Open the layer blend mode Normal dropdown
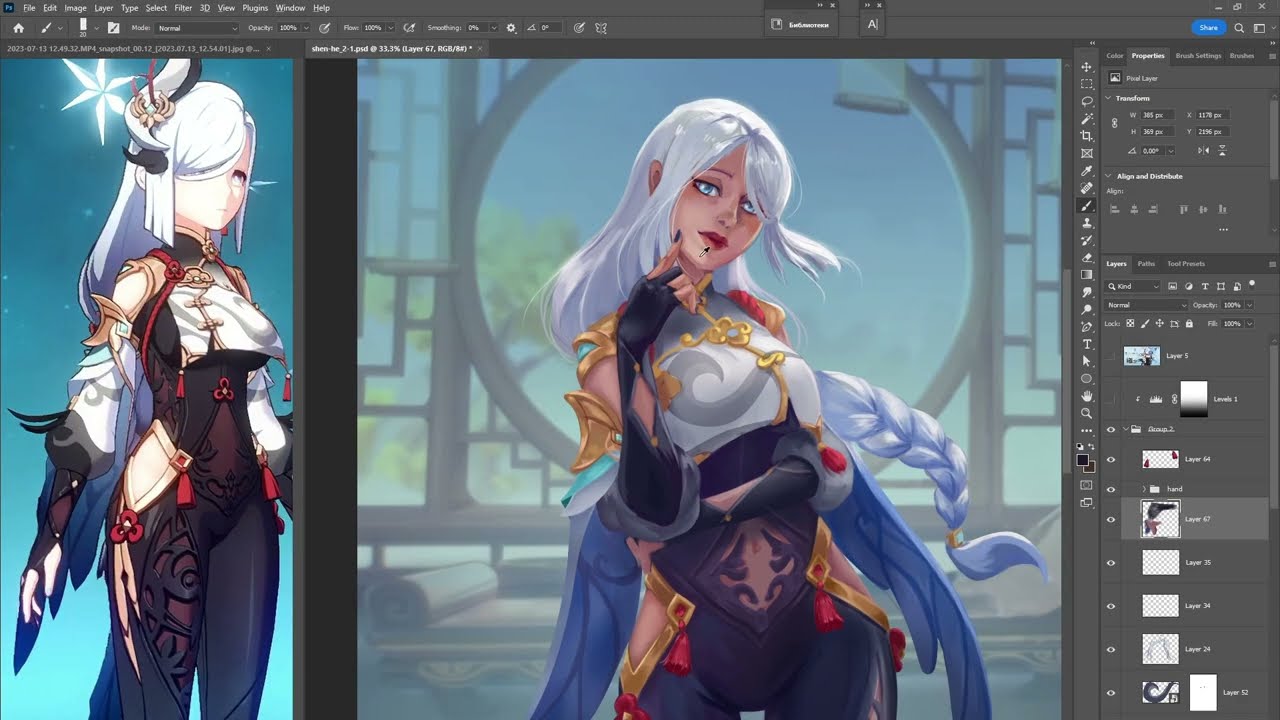The image size is (1280, 720). click(x=1146, y=305)
